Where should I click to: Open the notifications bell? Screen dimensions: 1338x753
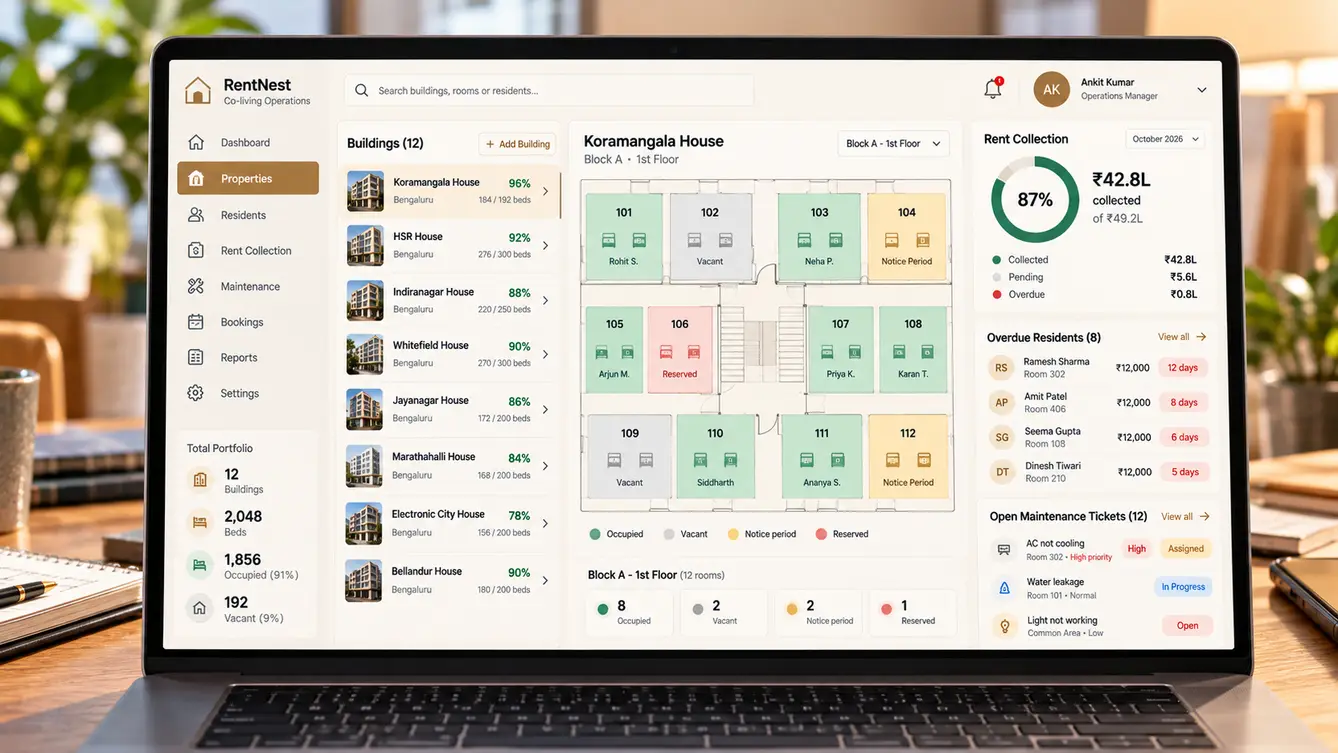tap(992, 89)
